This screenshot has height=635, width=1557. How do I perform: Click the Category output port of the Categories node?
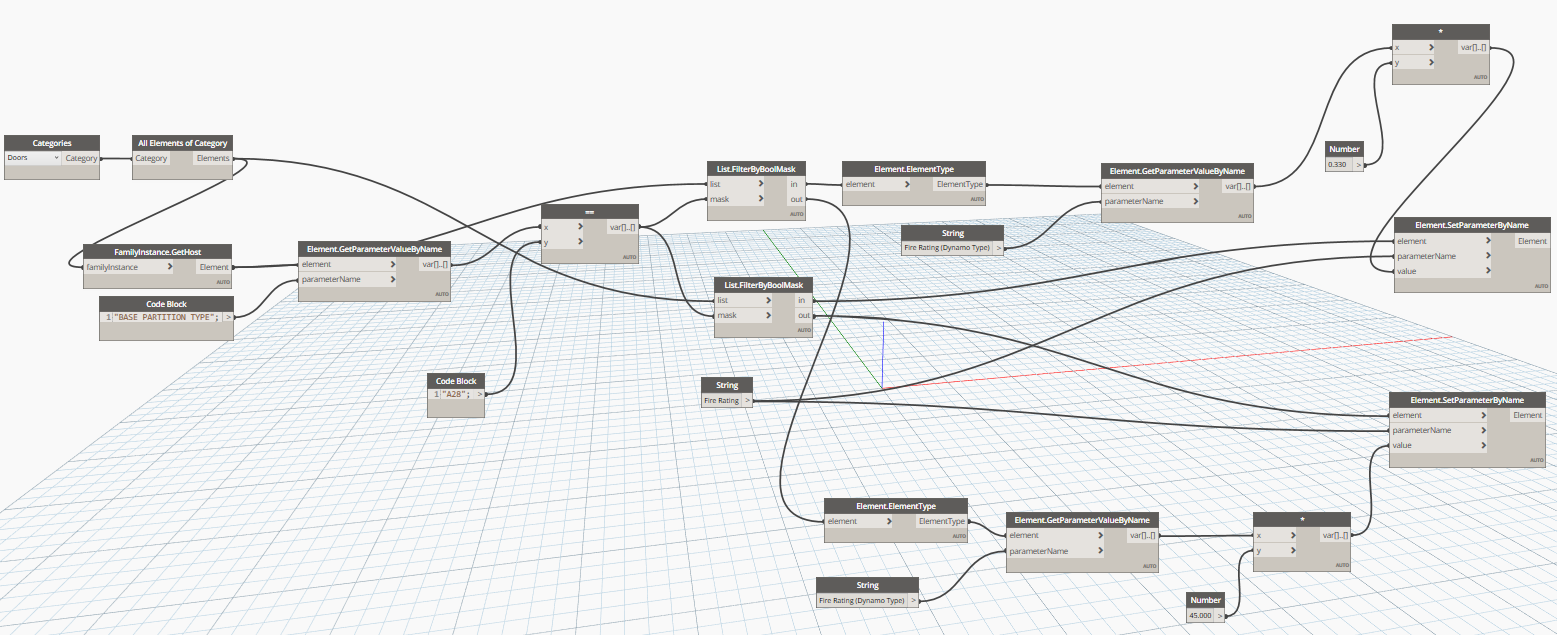click(x=82, y=158)
